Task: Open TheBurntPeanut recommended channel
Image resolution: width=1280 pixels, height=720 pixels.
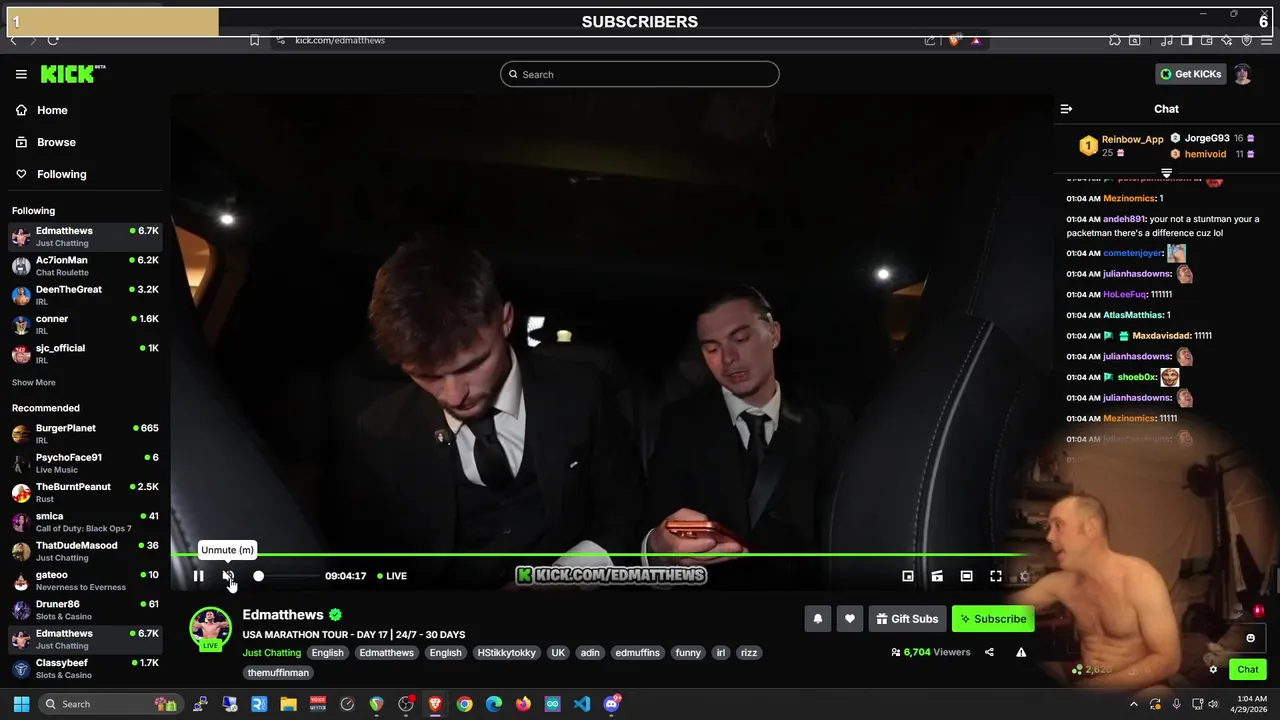Action: (85, 492)
